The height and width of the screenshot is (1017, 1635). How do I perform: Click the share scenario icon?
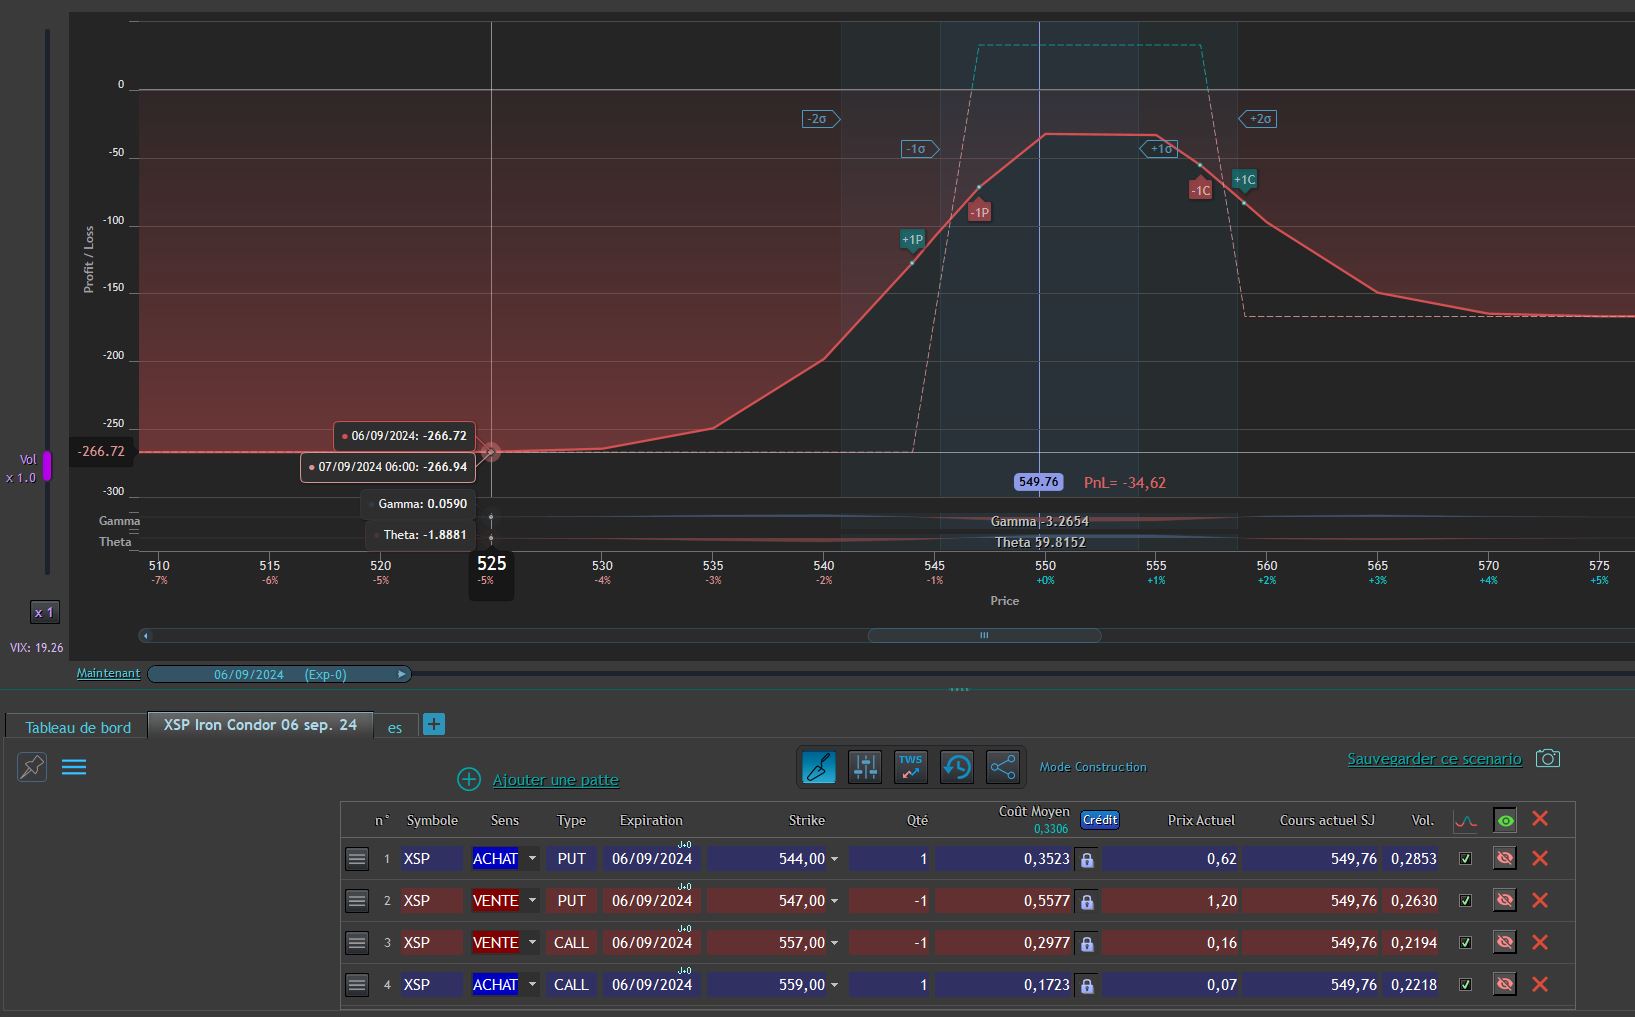tap(1002, 767)
